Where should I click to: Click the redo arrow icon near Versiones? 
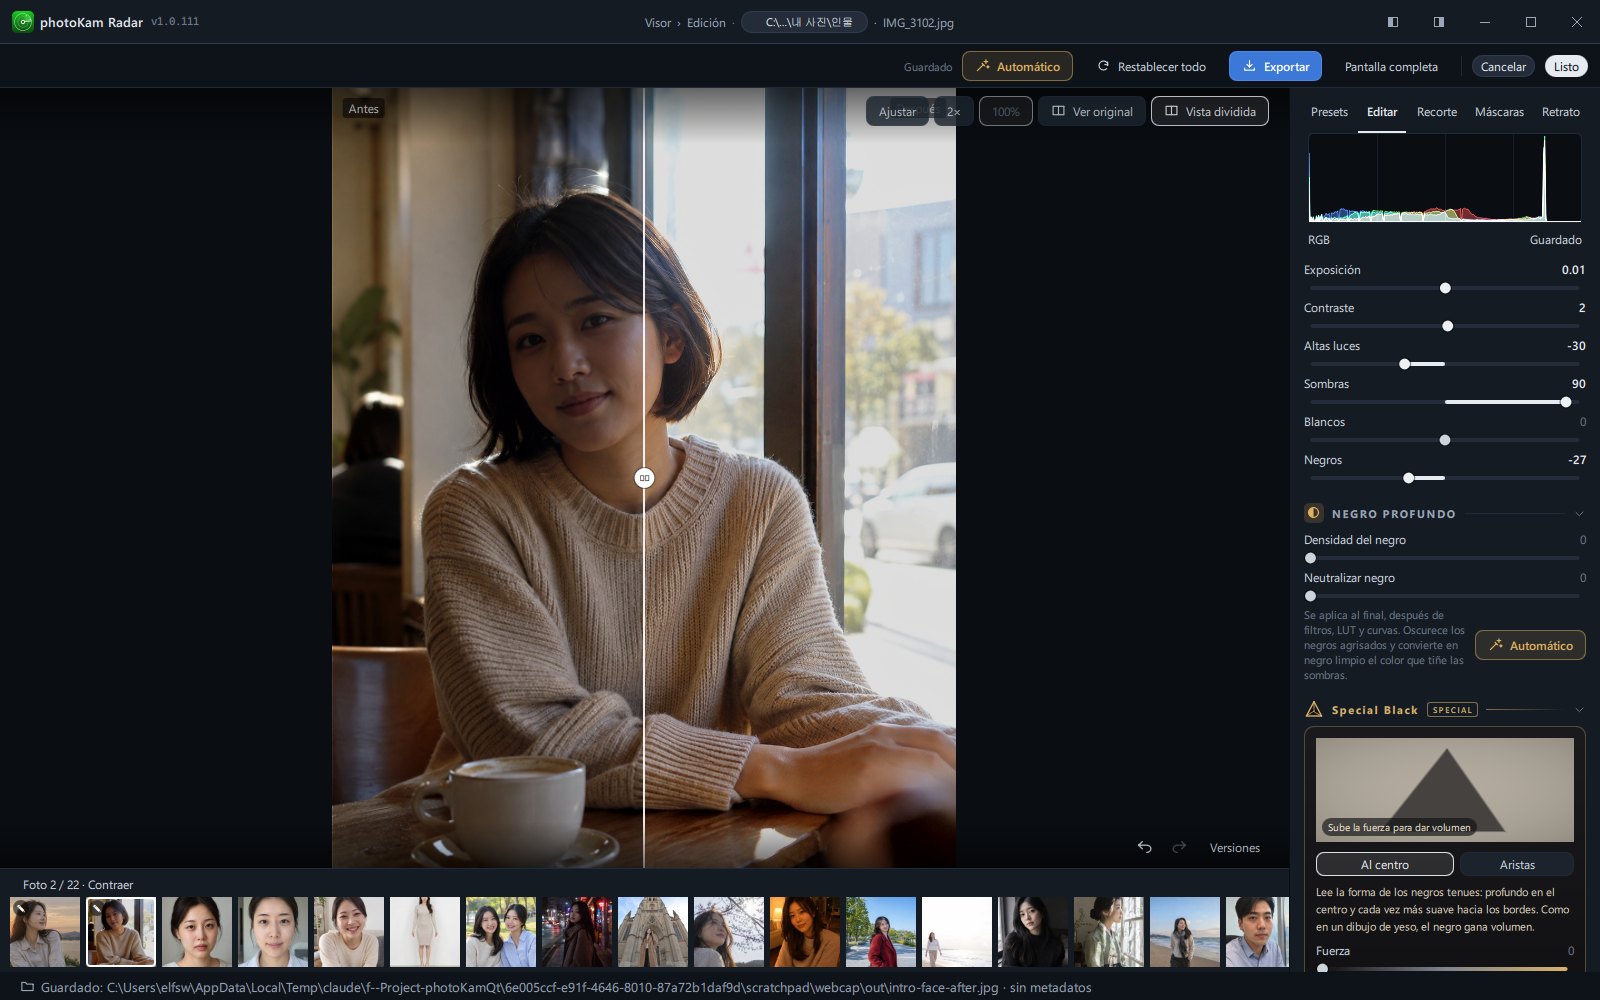[1179, 847]
